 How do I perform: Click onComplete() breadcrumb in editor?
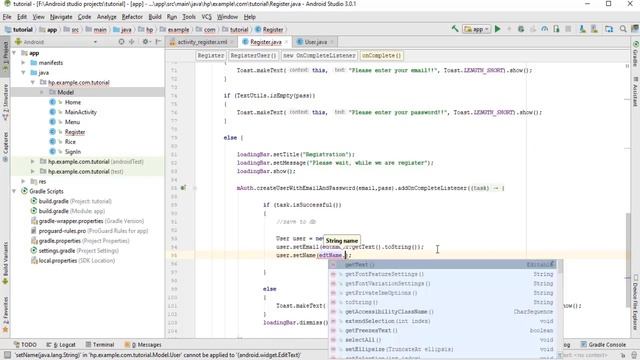(x=382, y=55)
